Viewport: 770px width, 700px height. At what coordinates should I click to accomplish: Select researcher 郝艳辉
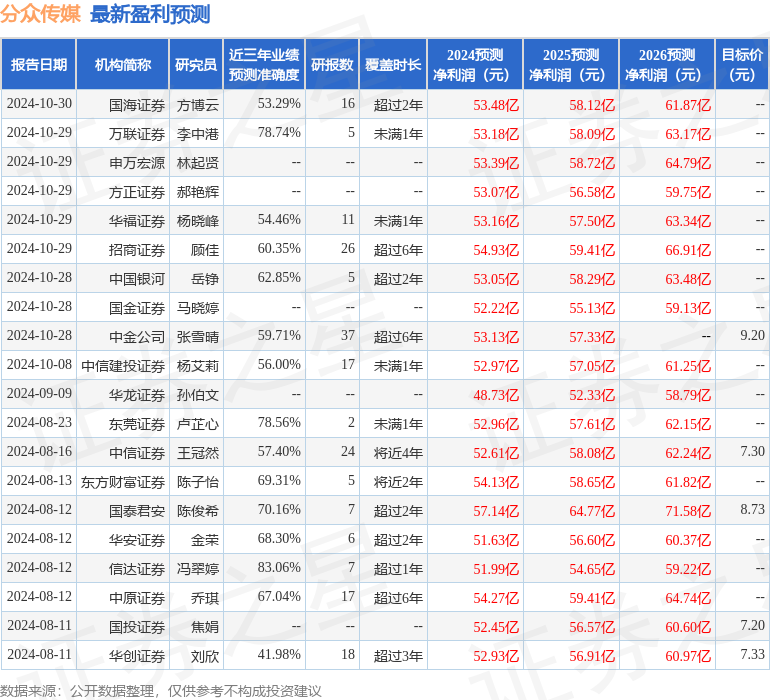point(198,192)
